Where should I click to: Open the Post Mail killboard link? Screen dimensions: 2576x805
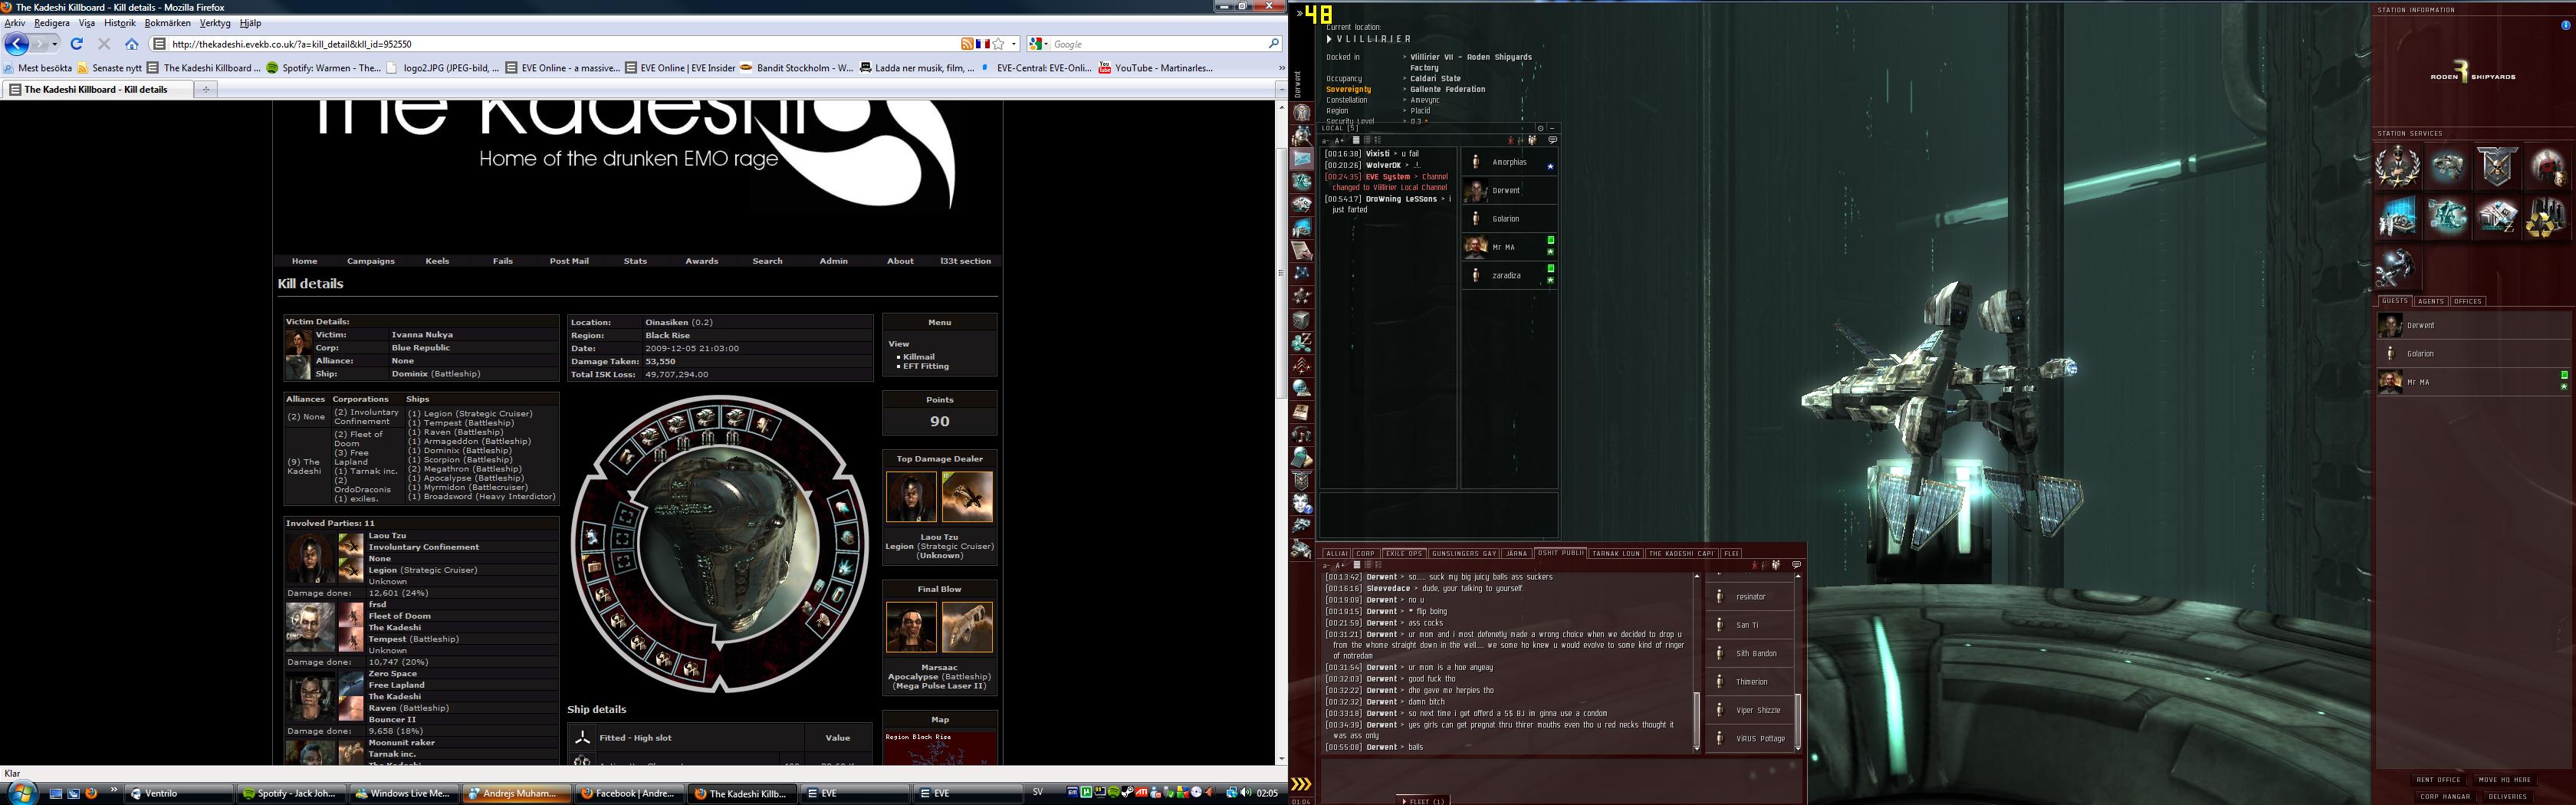pyautogui.click(x=569, y=261)
